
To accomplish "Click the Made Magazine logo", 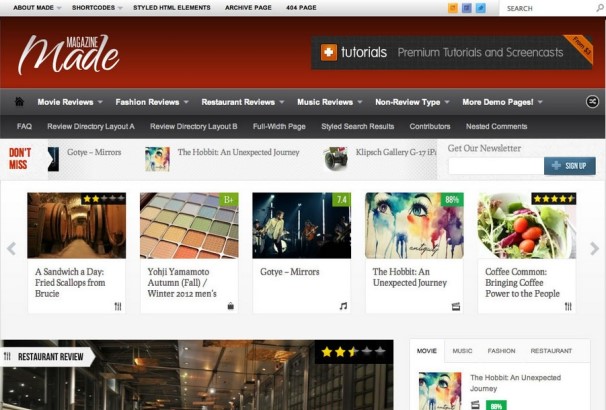I will tap(68, 55).
